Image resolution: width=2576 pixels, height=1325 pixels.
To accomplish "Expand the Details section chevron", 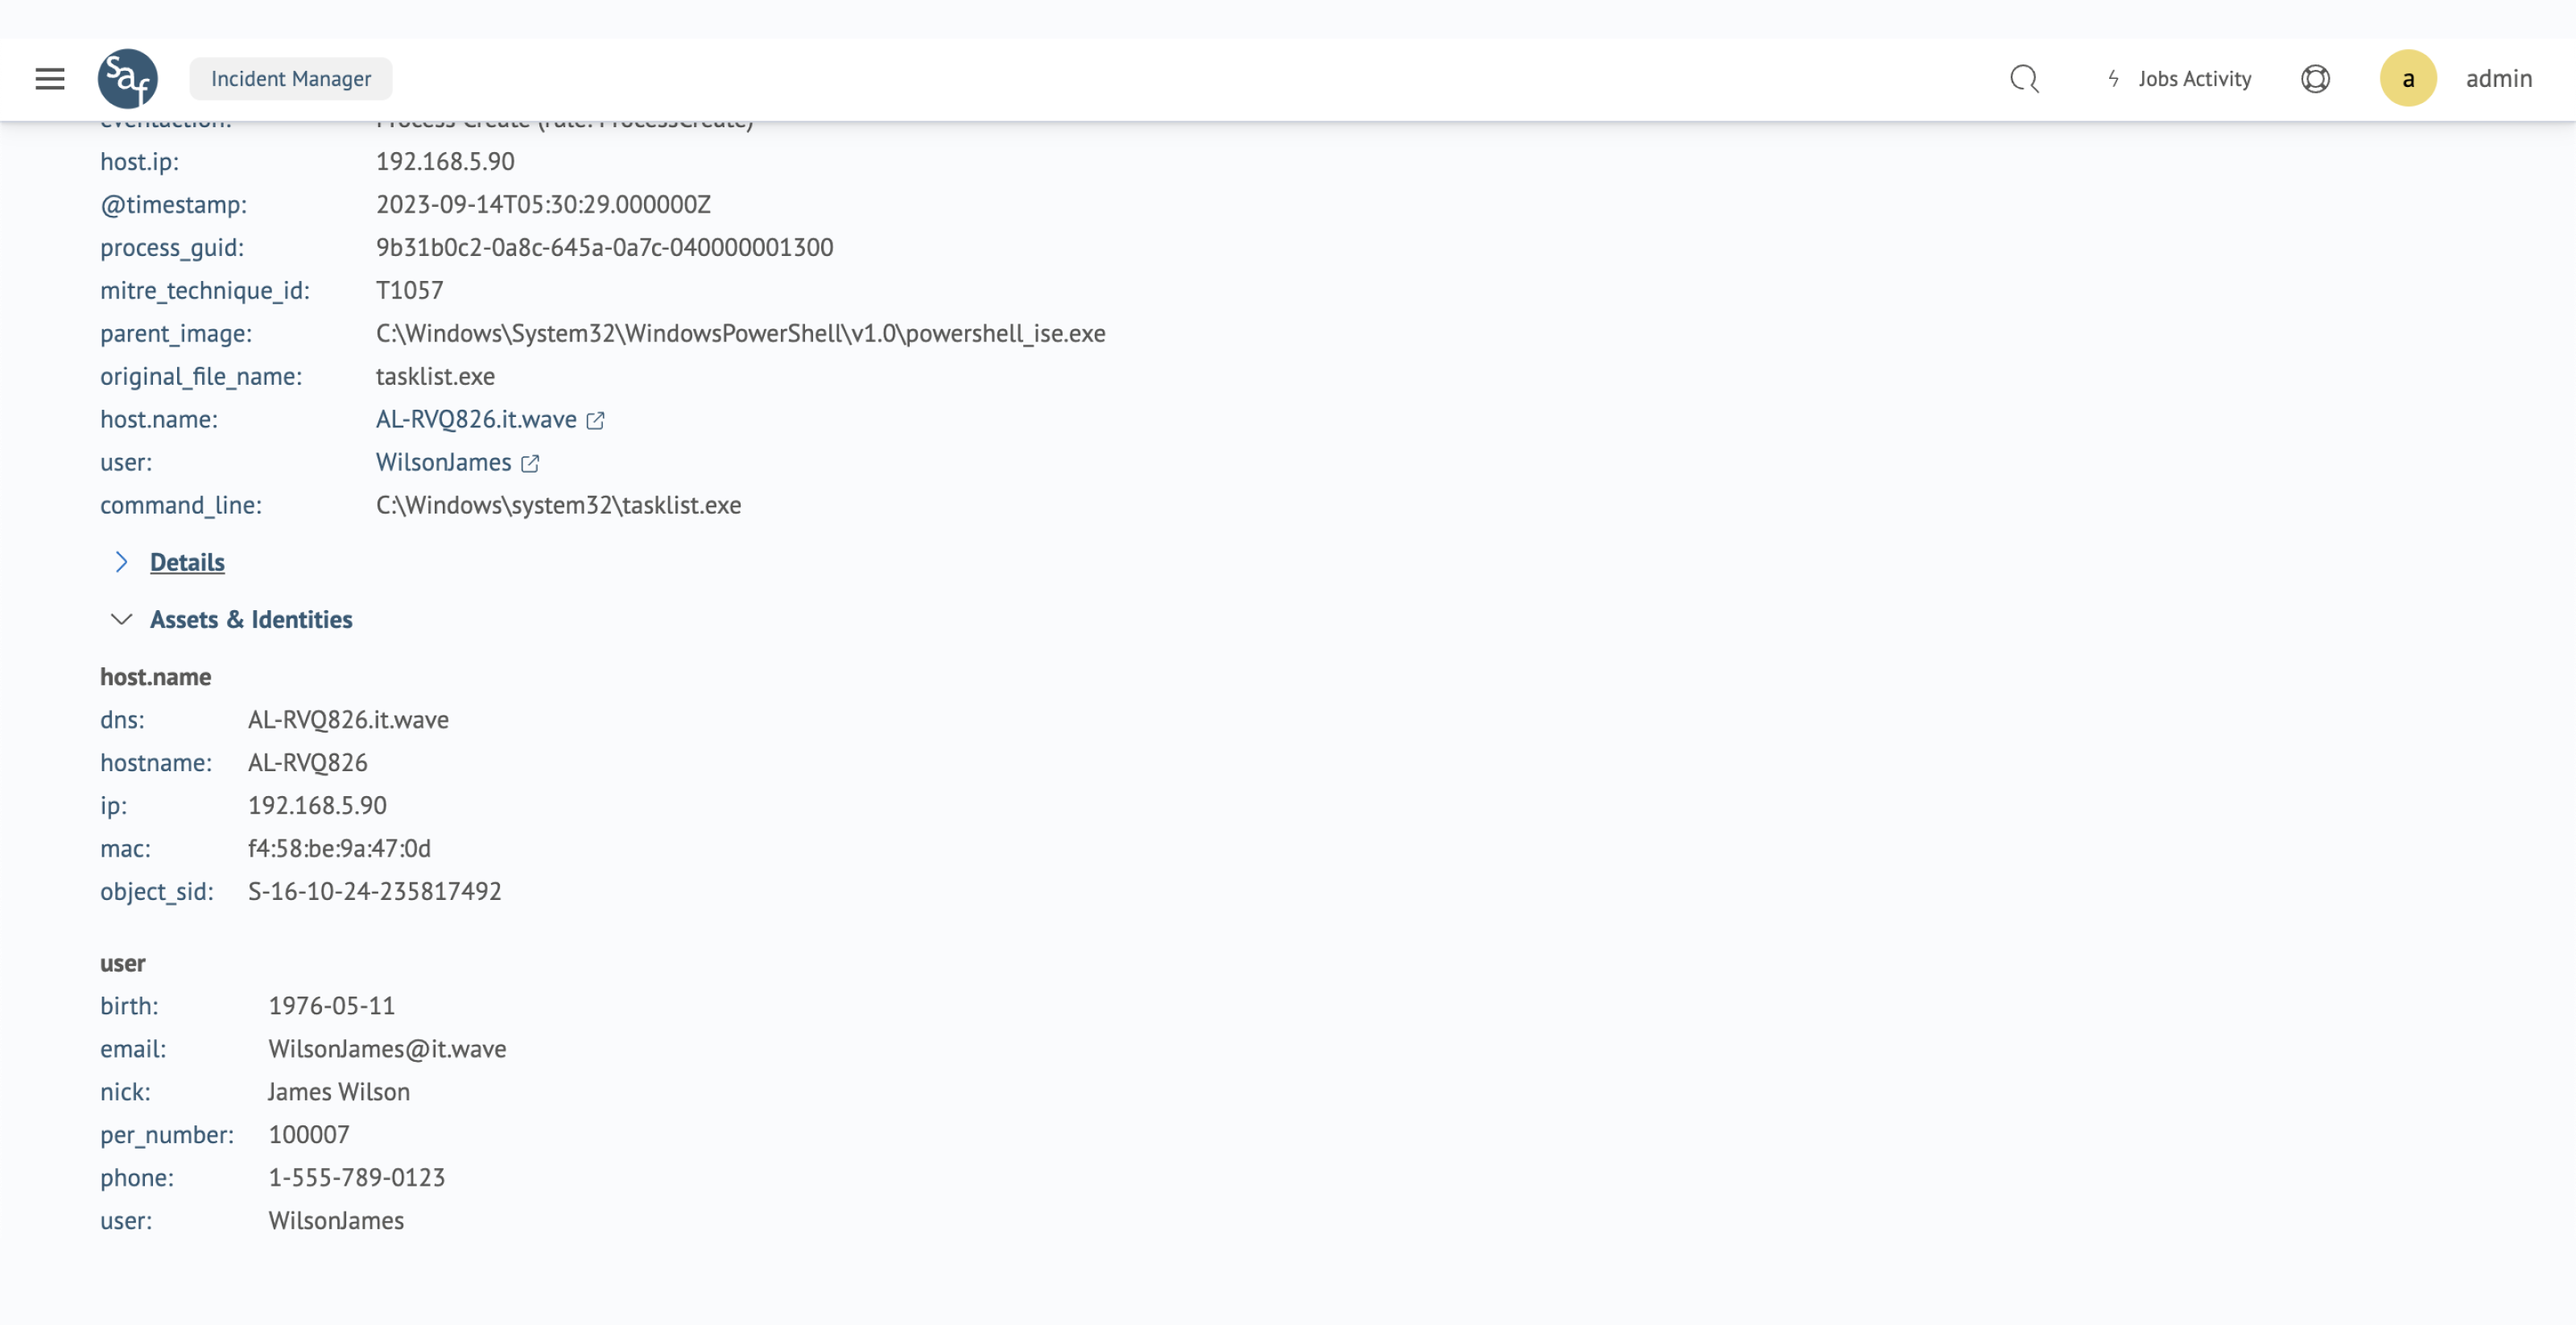I will 121,562.
